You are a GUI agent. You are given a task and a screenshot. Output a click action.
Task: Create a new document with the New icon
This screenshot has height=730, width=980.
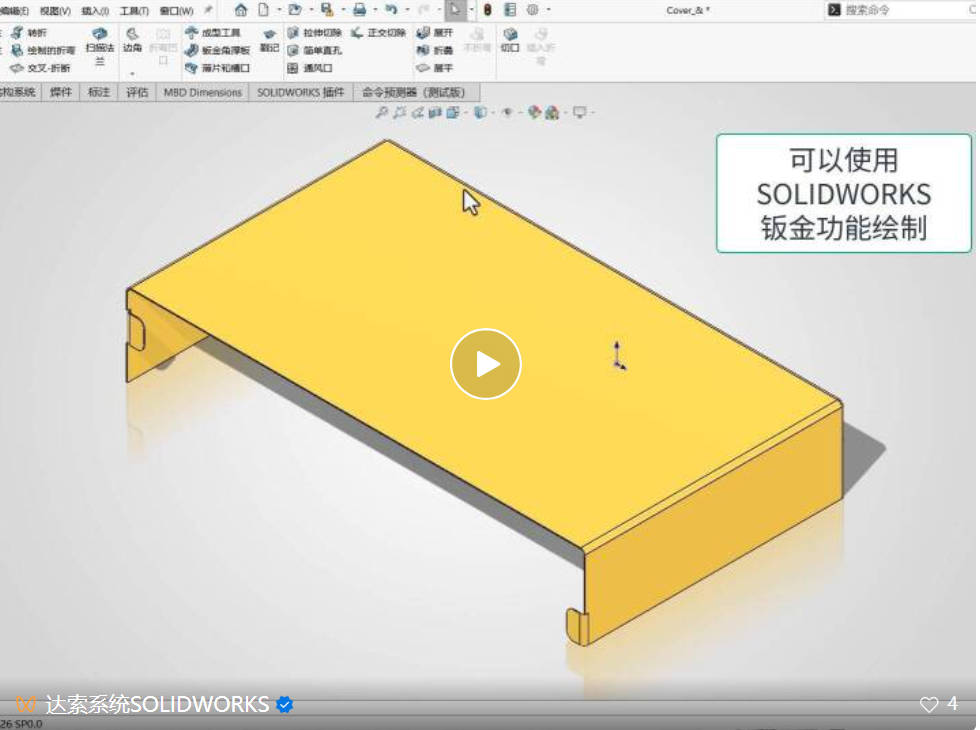tap(264, 9)
